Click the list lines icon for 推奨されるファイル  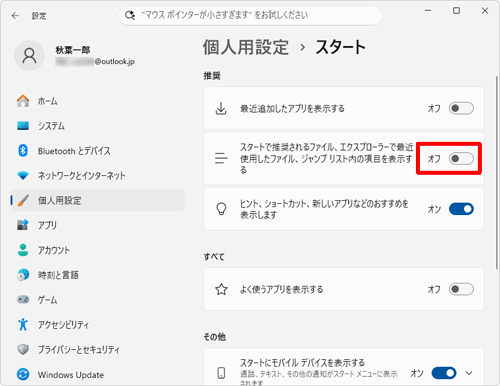coord(221,158)
